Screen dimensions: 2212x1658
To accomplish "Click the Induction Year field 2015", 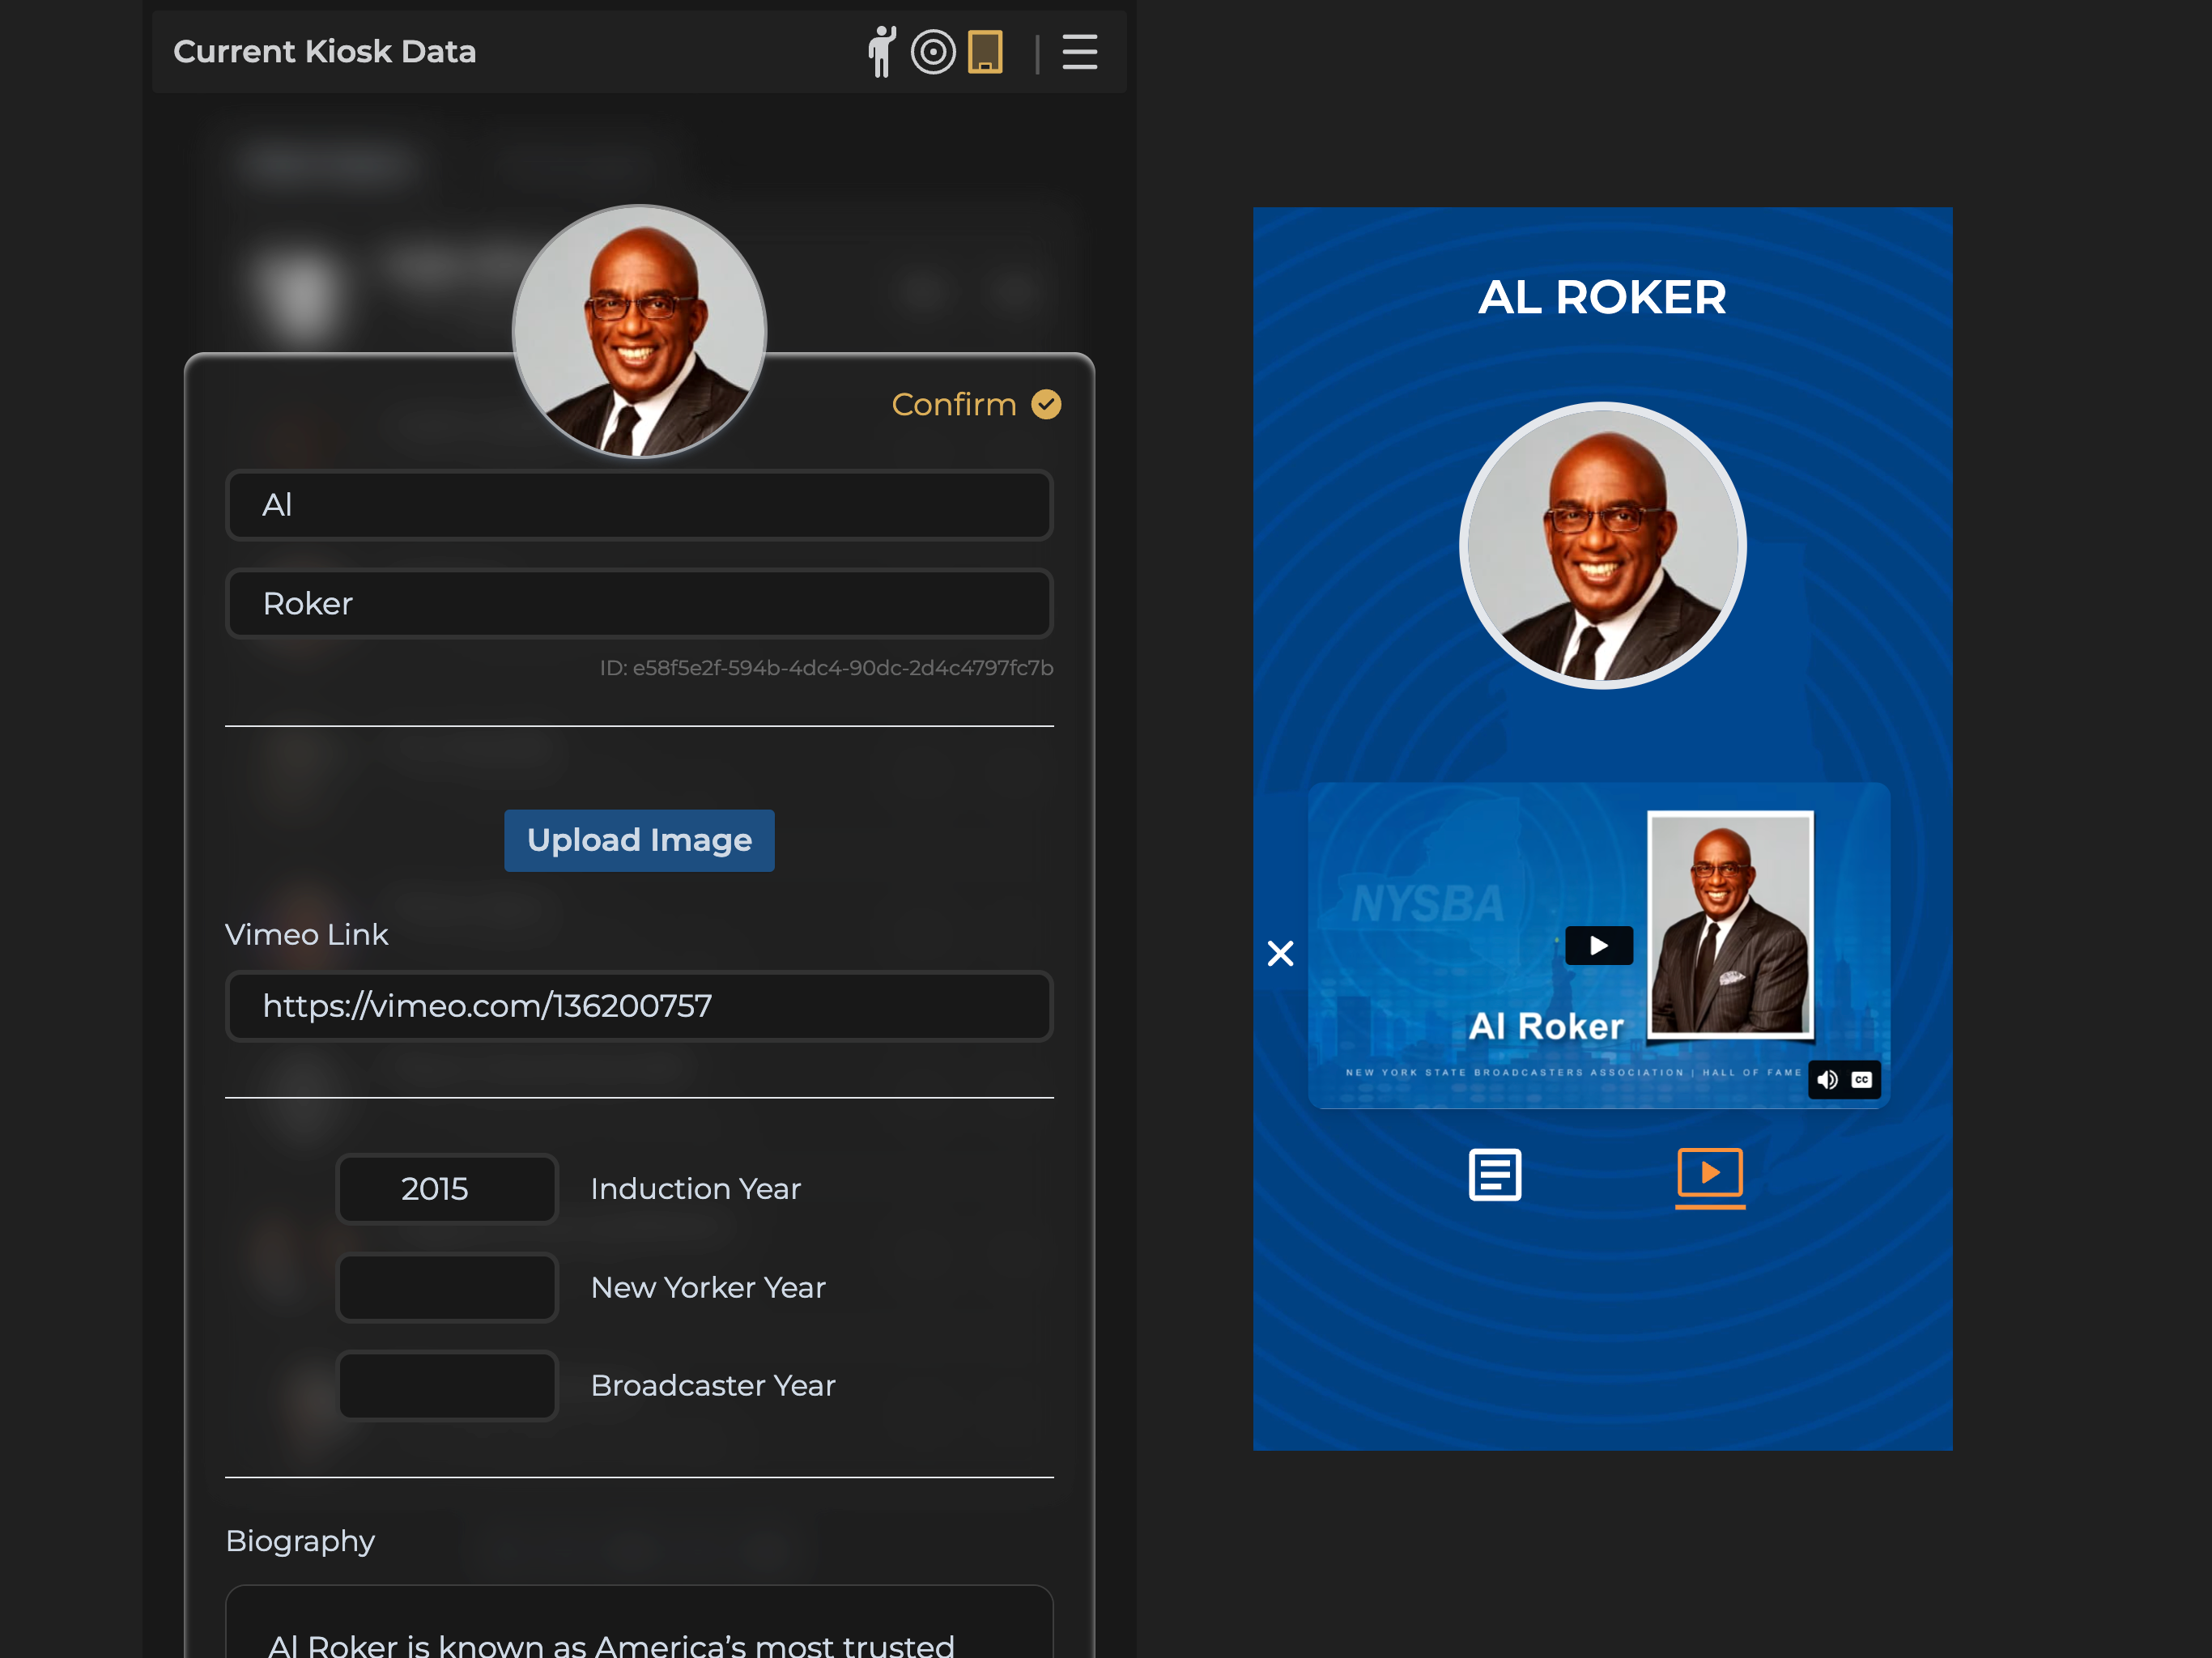I will pos(446,1189).
